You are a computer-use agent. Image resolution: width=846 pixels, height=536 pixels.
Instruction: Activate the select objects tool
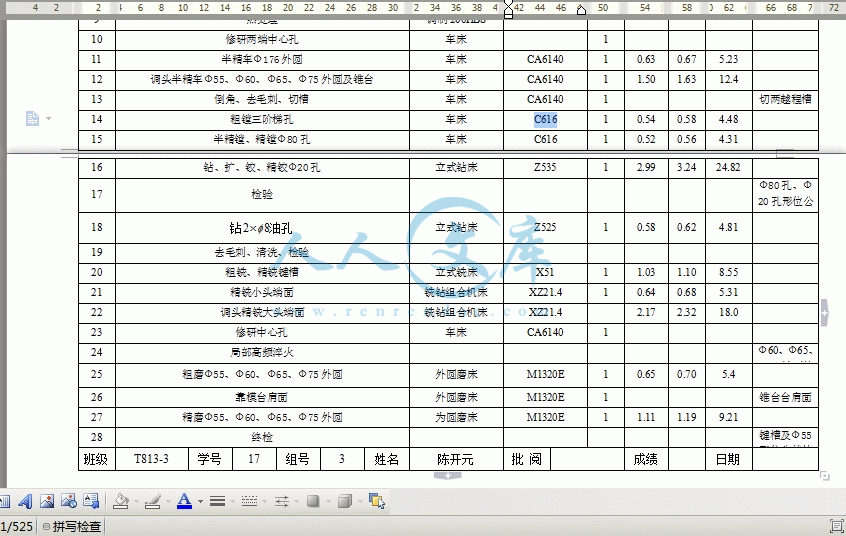click(377, 501)
